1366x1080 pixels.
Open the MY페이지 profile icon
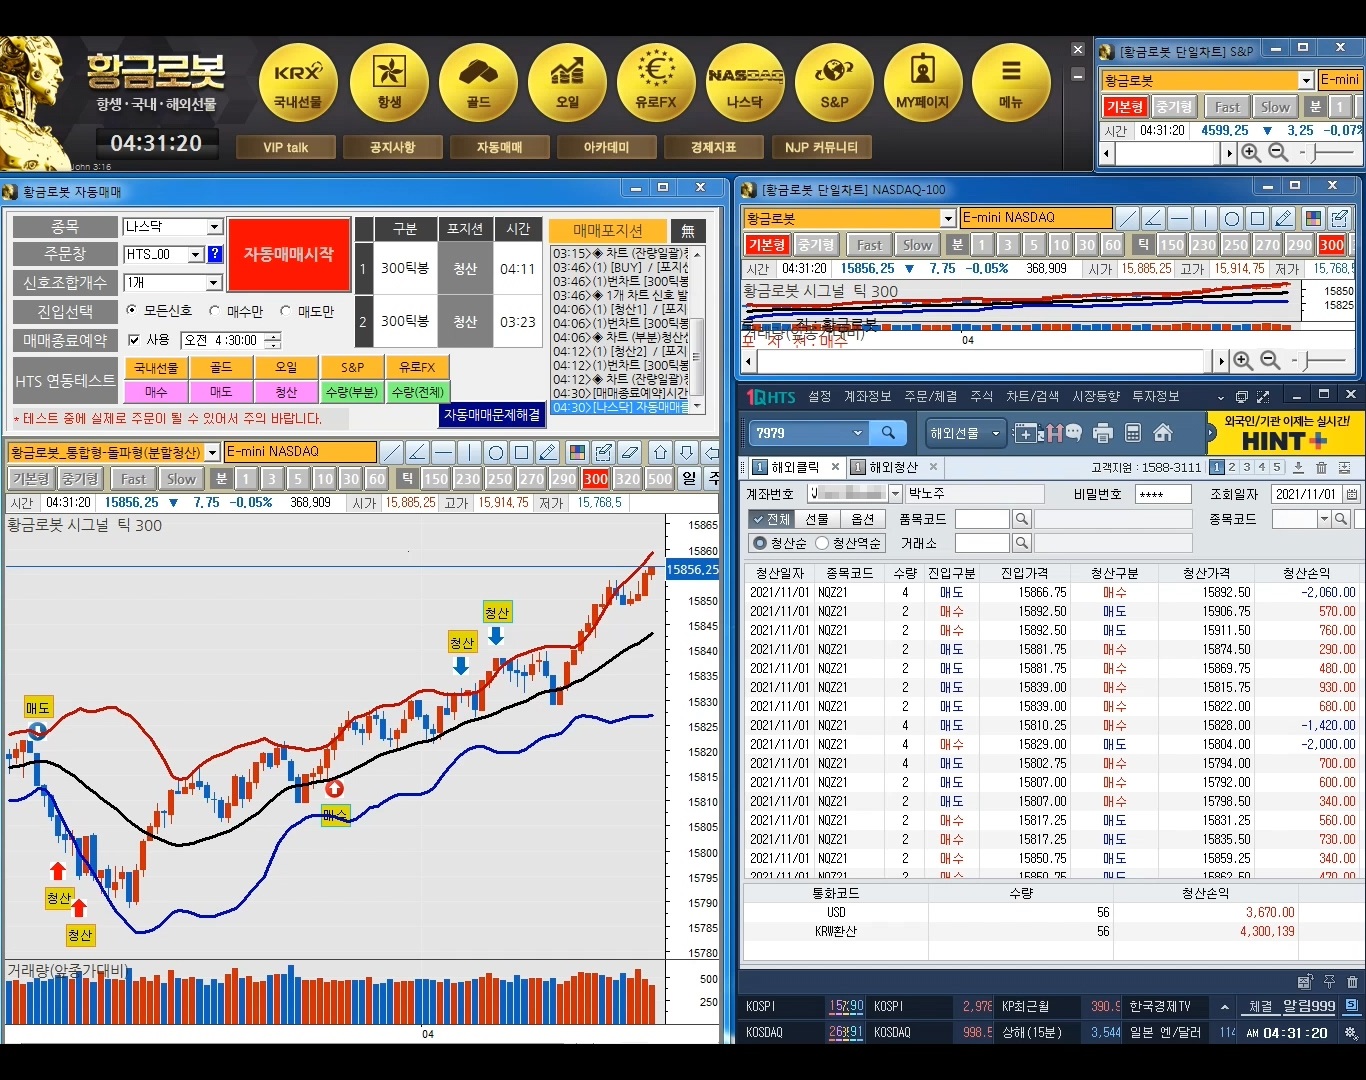pos(922,84)
